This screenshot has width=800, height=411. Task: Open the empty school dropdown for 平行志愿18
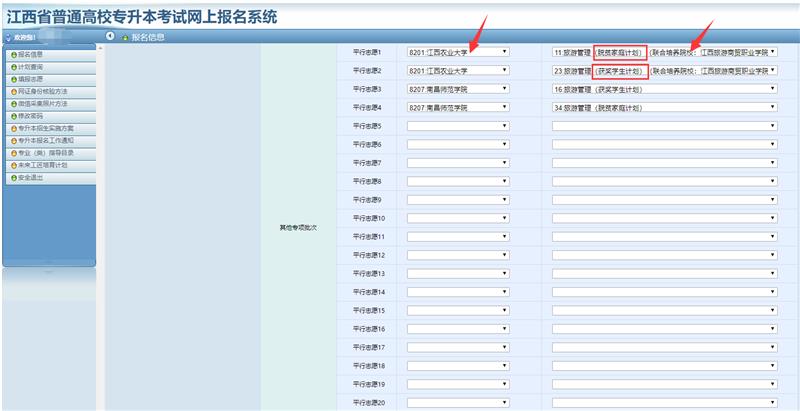pos(458,366)
